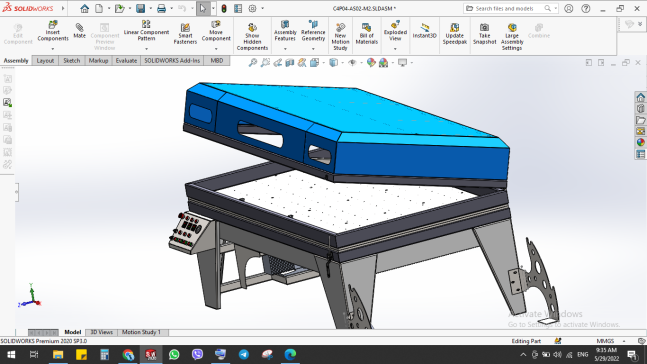The height and width of the screenshot is (364, 647).
Task: Activate the Move Component tool
Action: coord(216,31)
